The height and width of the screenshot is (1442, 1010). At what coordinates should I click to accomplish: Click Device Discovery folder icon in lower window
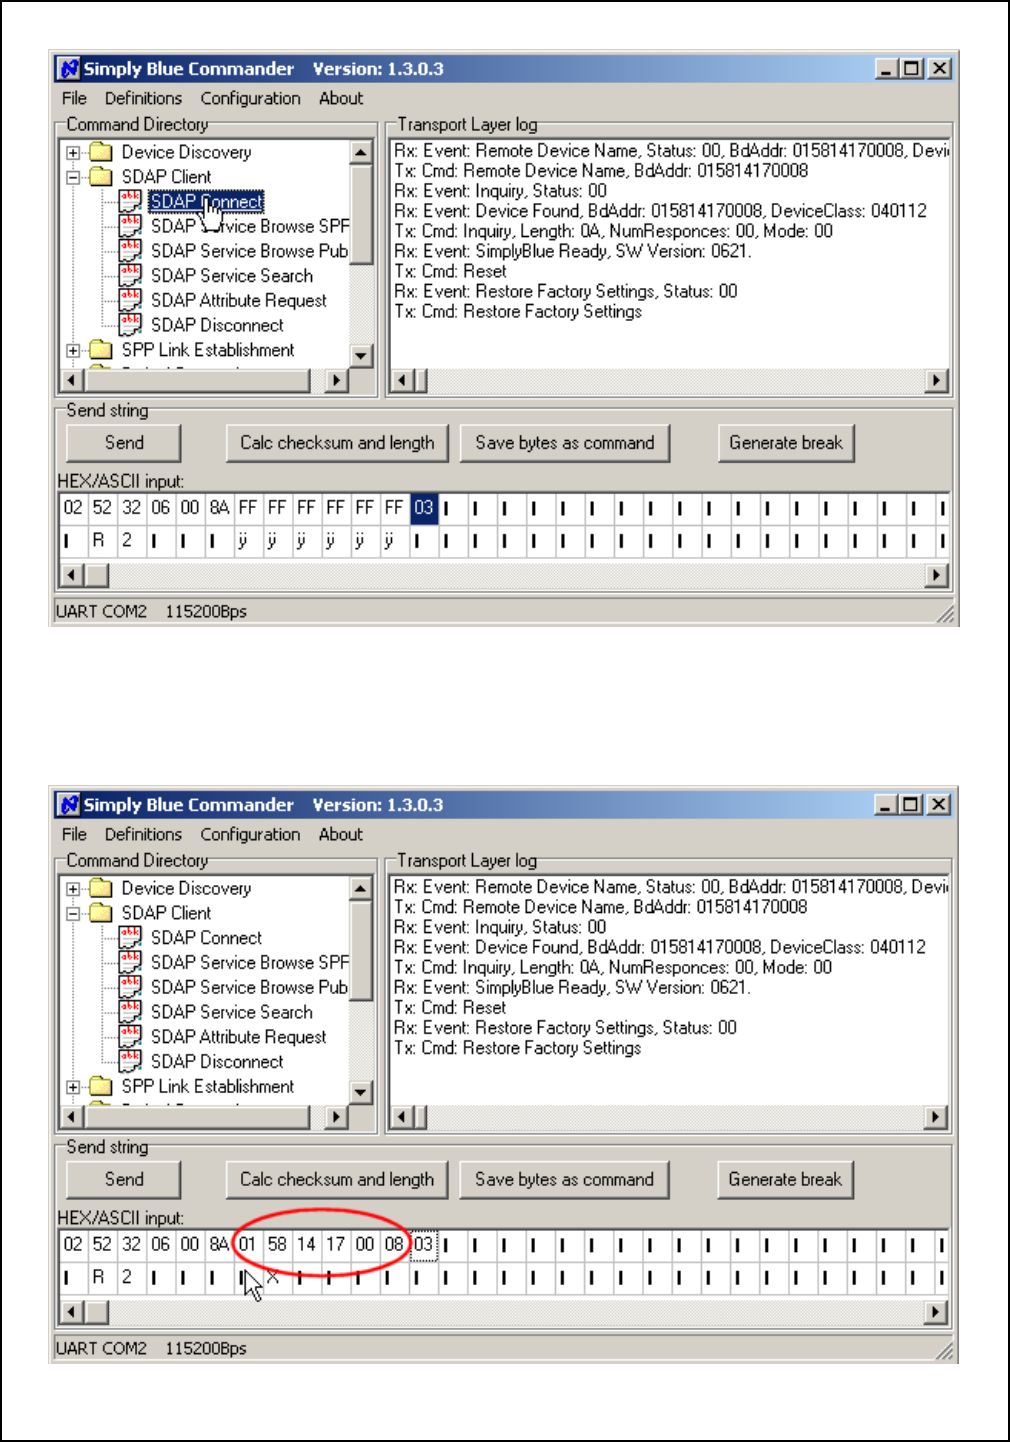[101, 888]
